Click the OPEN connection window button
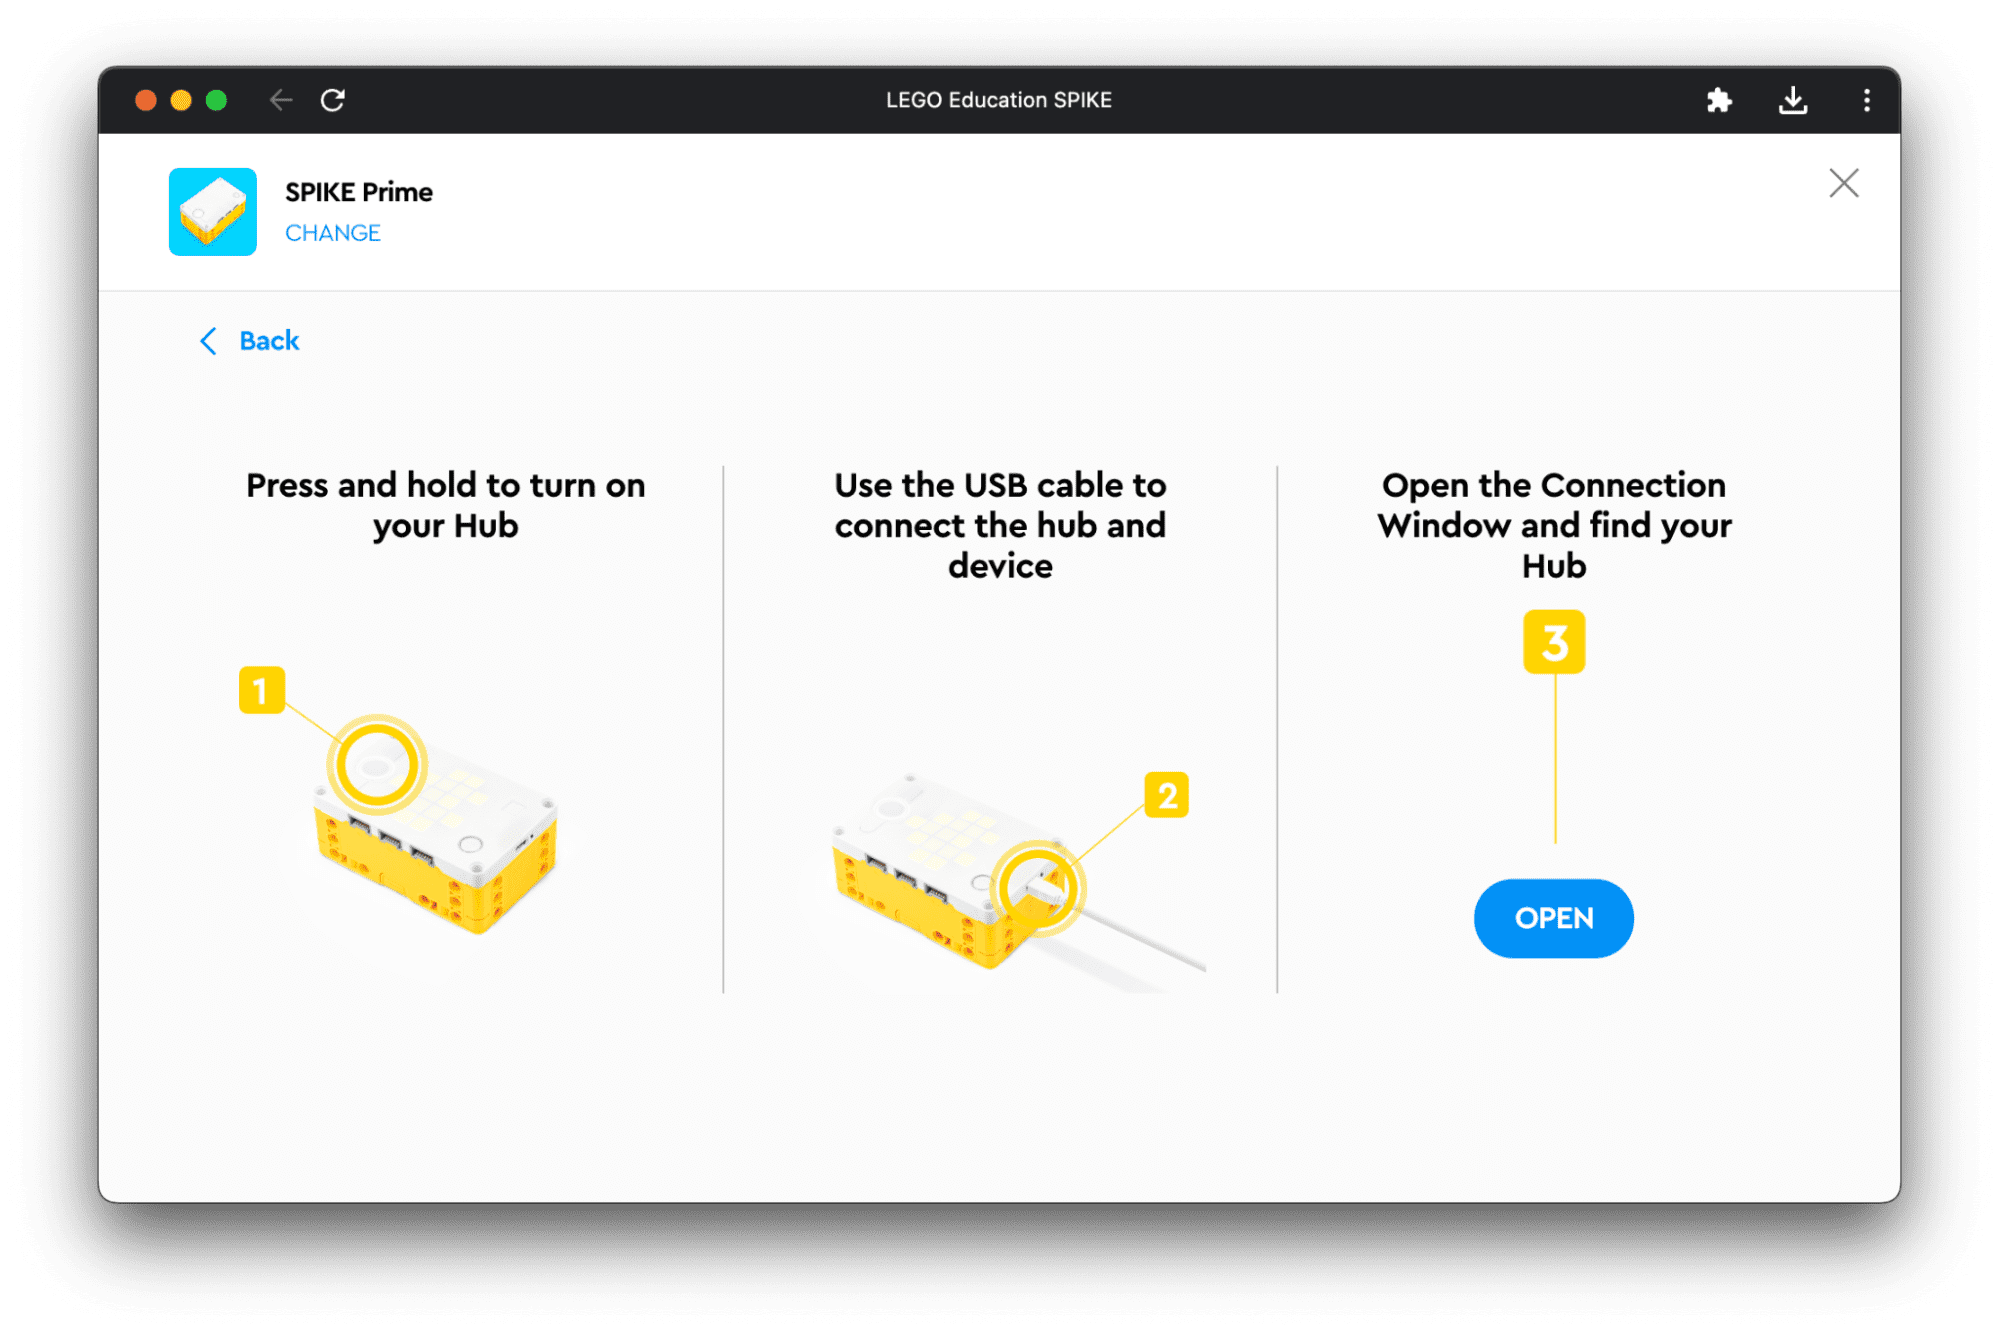The image size is (1999, 1333). point(1554,918)
